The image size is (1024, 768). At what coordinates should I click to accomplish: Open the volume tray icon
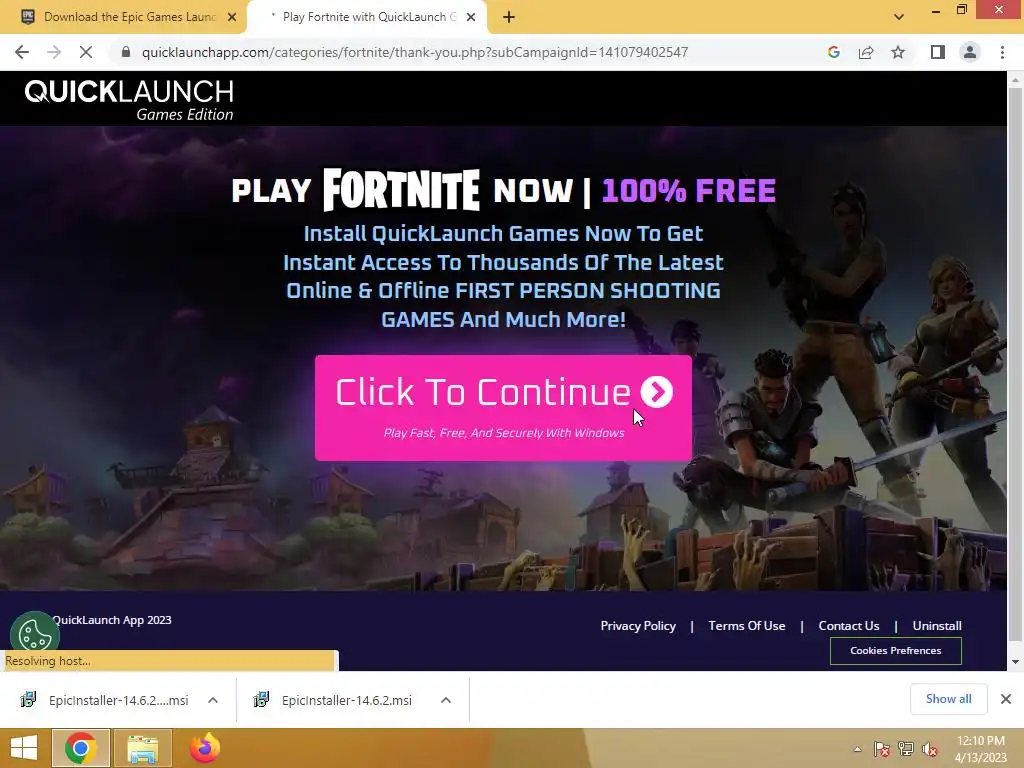click(x=930, y=749)
